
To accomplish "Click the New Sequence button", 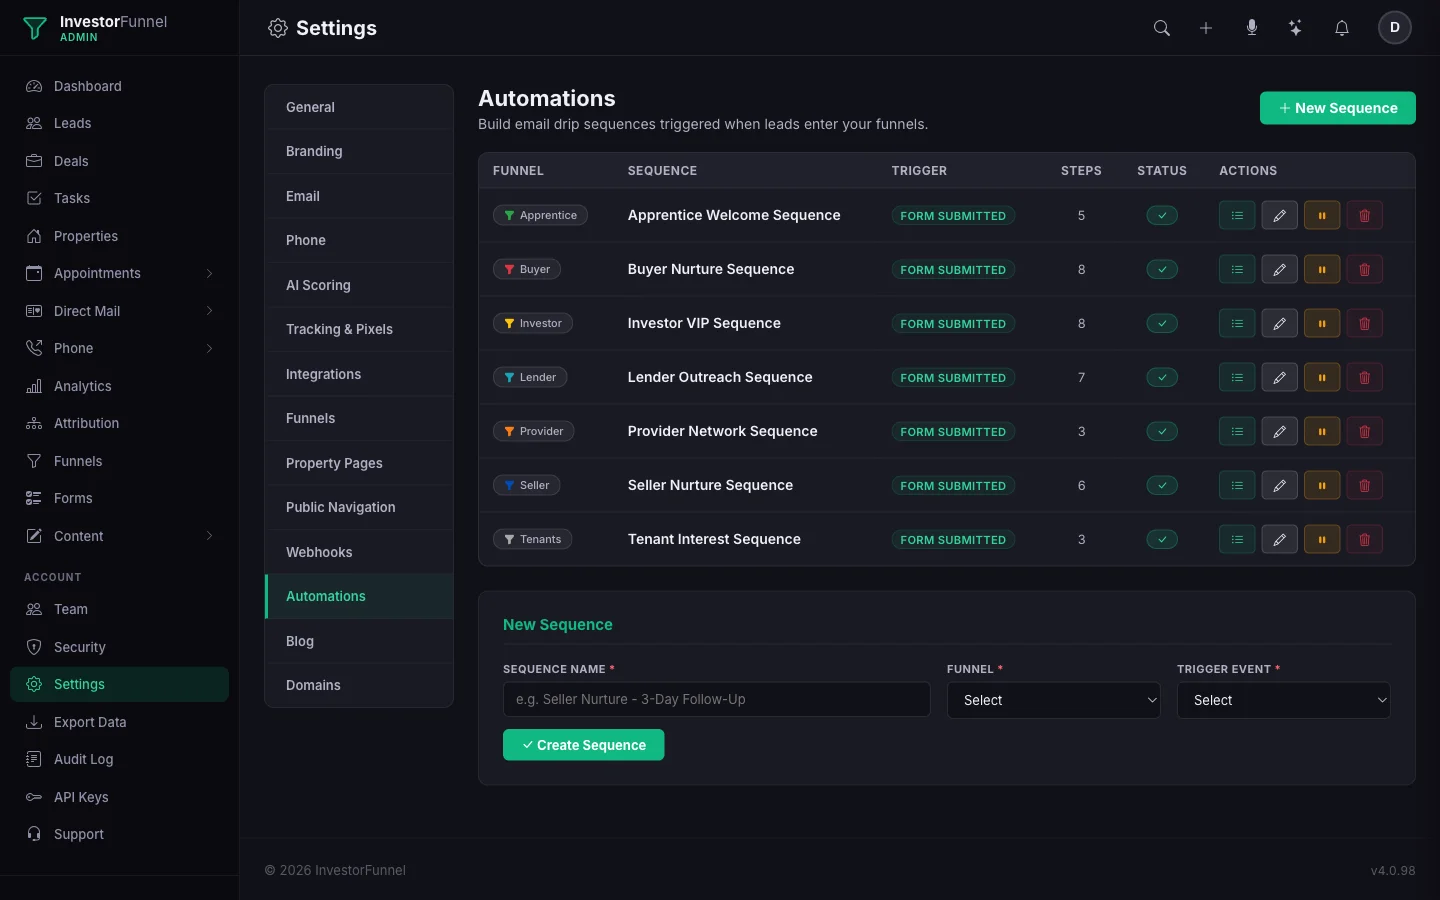I will [1337, 108].
